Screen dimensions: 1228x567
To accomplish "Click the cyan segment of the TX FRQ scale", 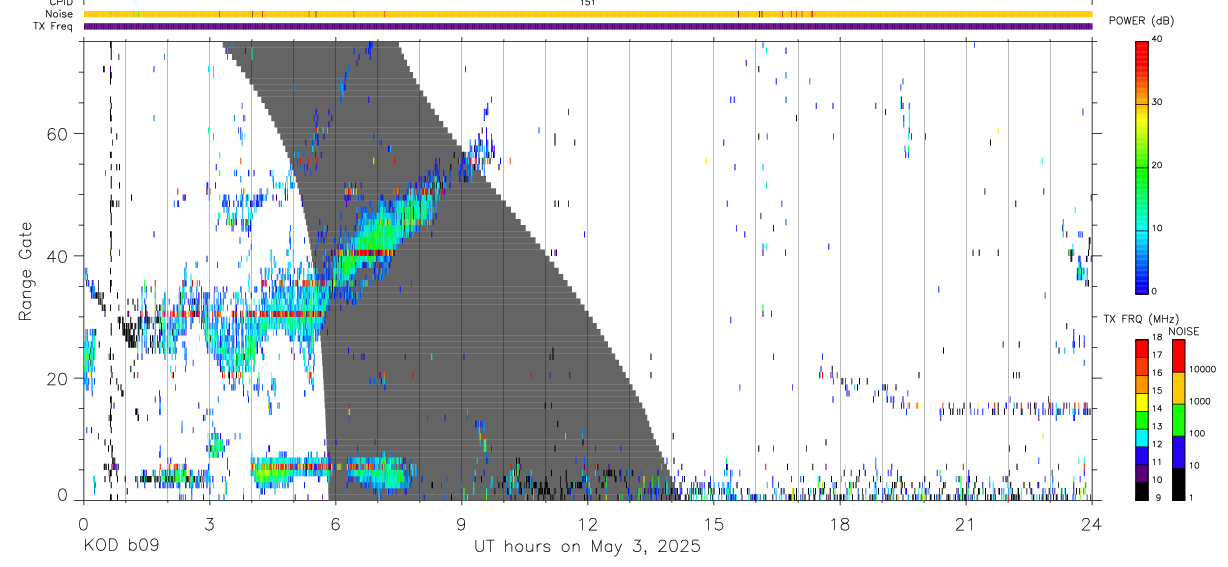I will coord(1142,437).
